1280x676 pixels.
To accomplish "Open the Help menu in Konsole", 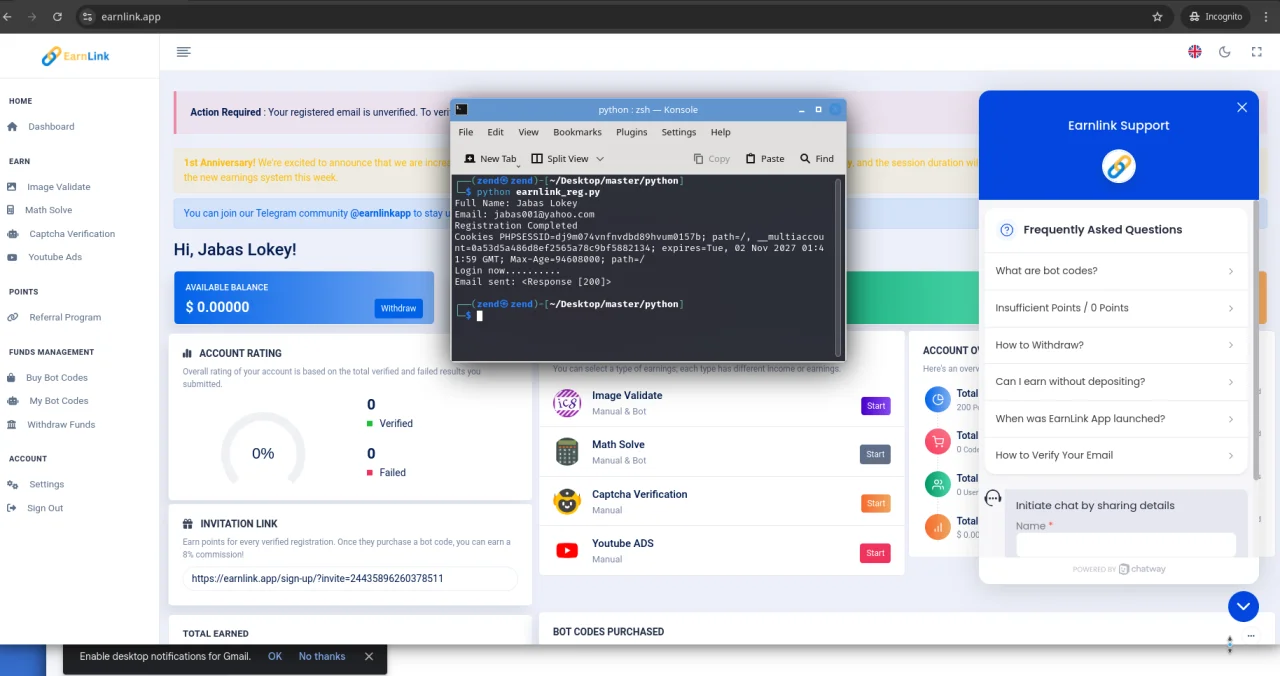I will (x=721, y=132).
